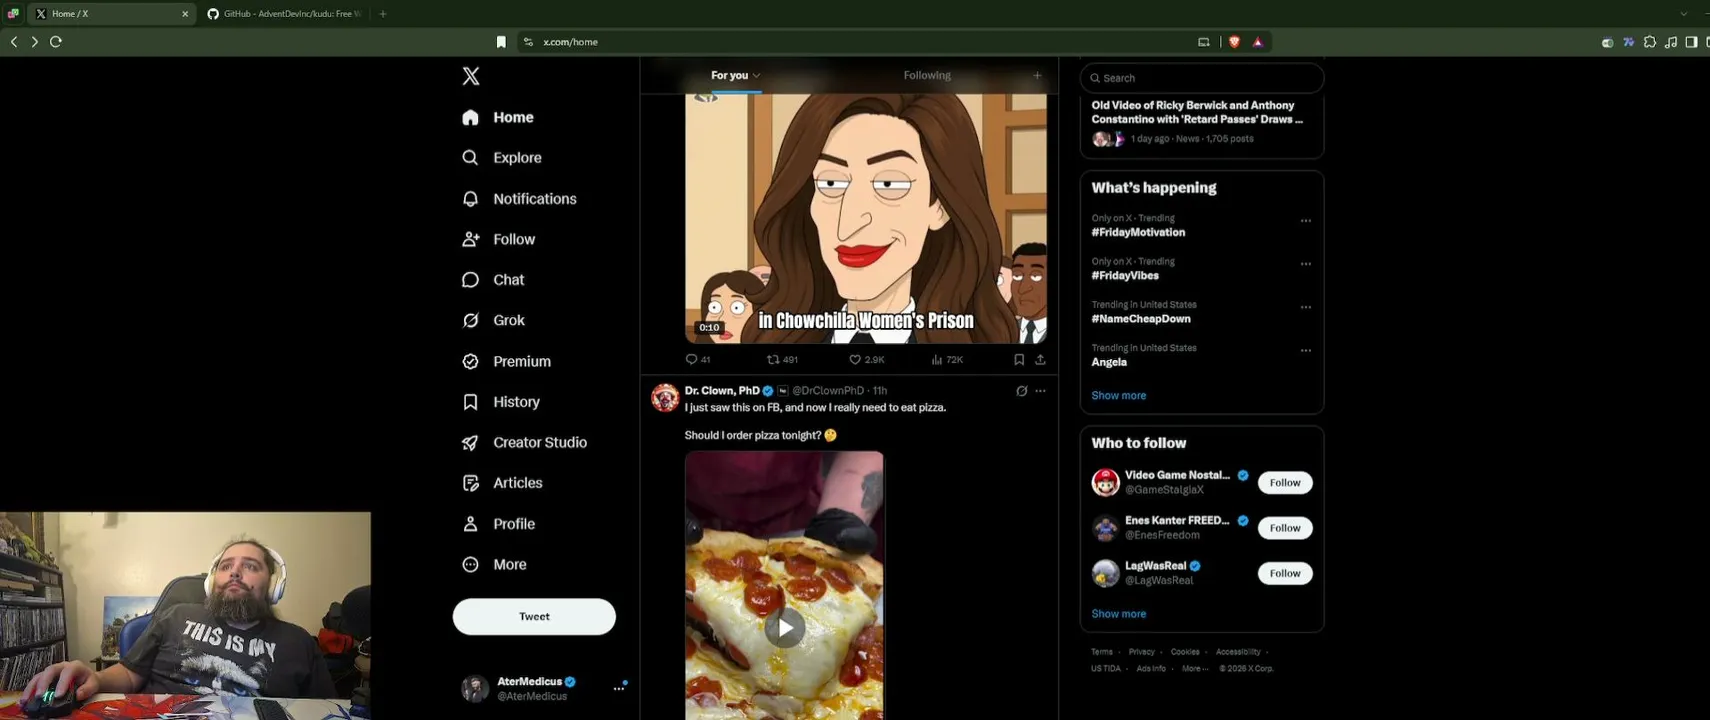Expand the For you chevron dropdown

coord(757,76)
